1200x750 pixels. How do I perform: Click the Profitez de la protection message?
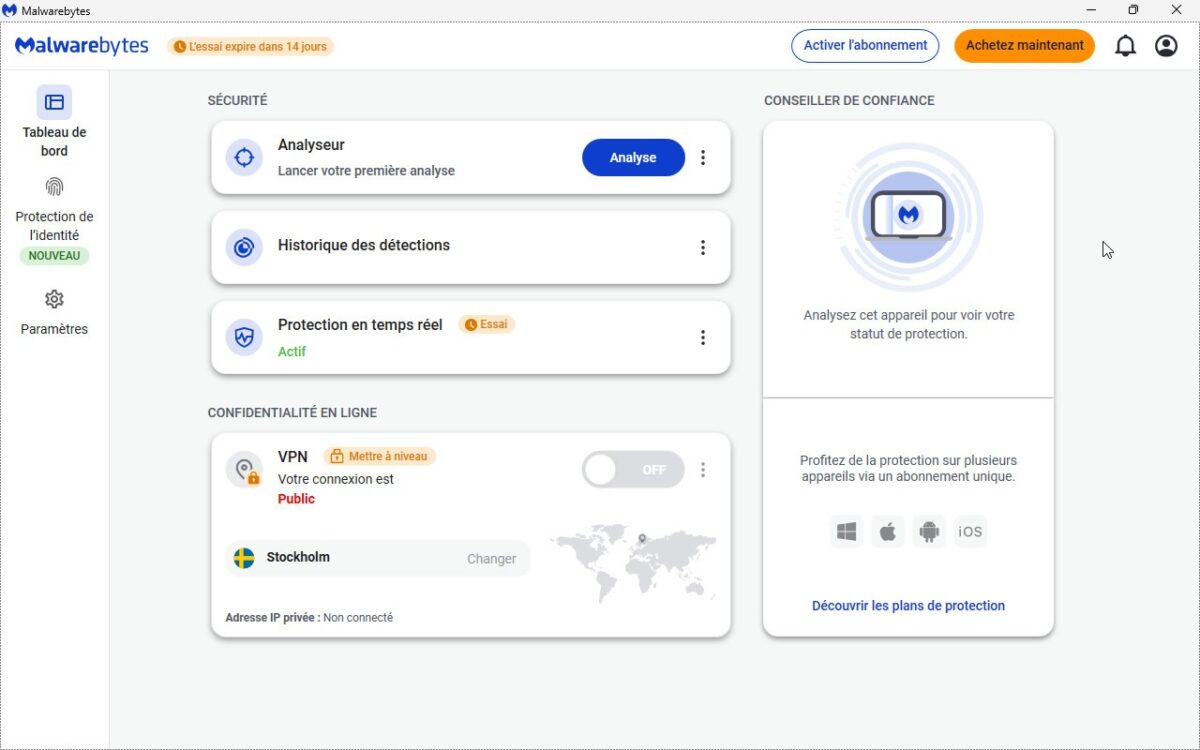point(908,468)
